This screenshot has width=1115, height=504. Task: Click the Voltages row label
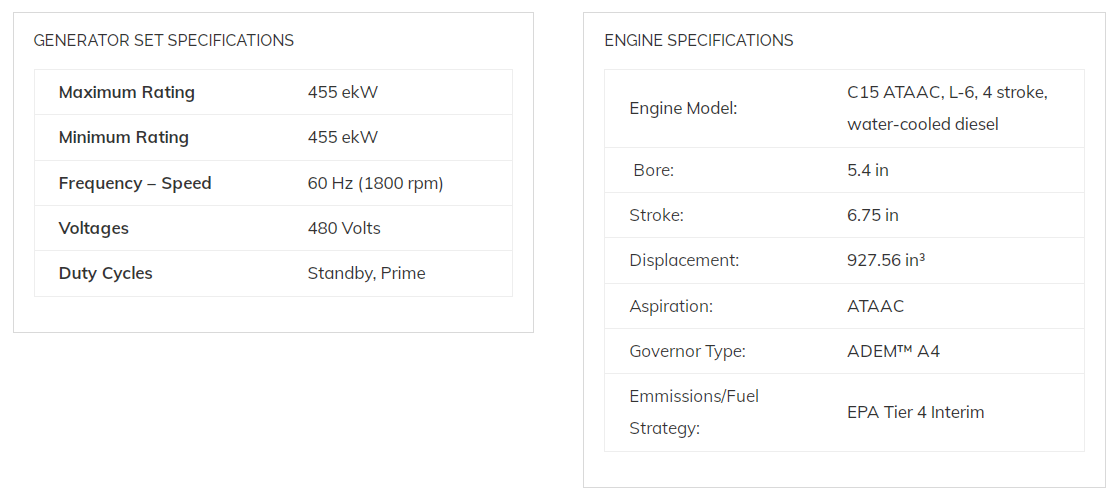click(94, 228)
